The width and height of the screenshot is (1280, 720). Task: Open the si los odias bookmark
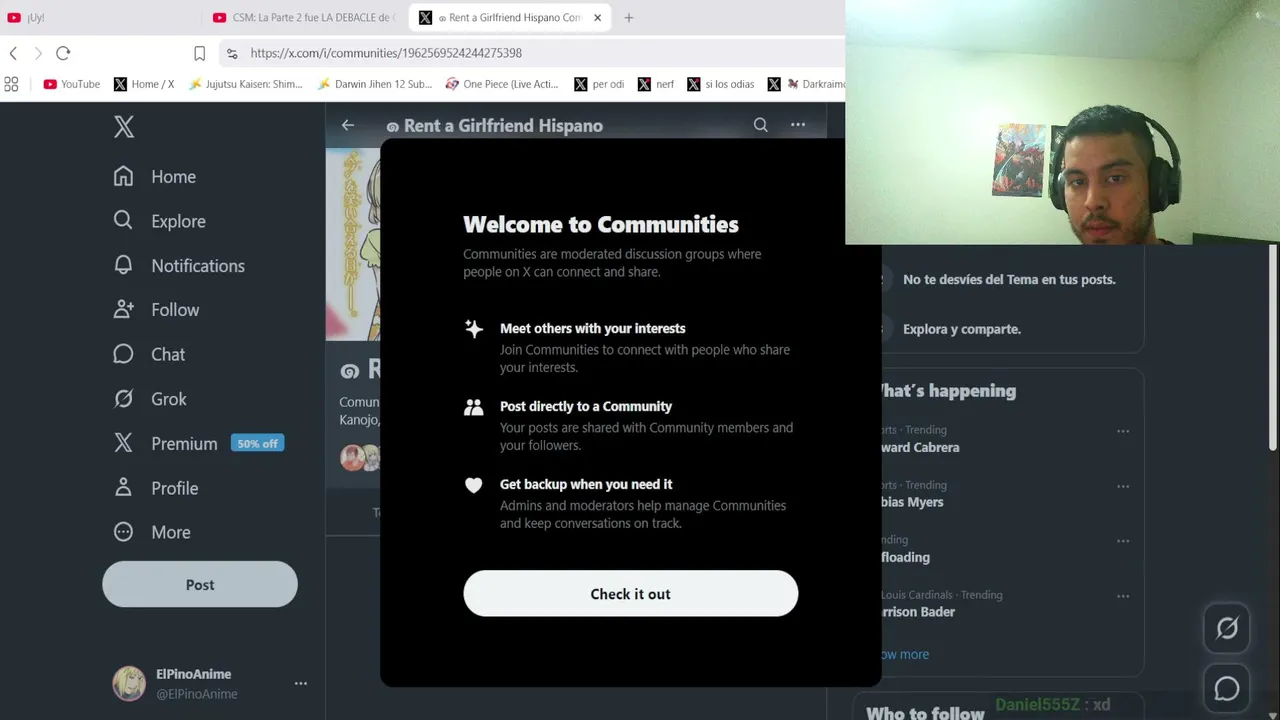[721, 84]
